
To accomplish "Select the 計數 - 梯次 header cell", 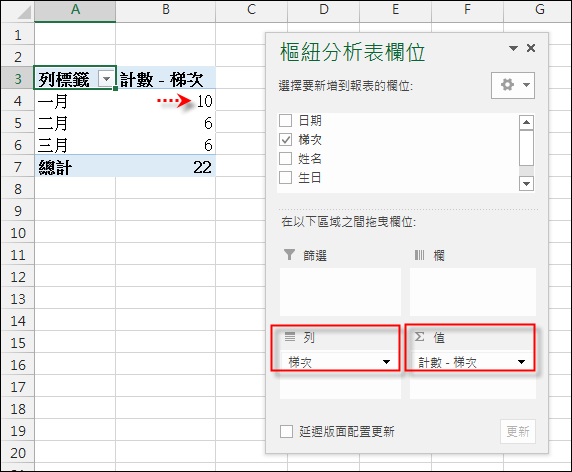I will pos(166,78).
